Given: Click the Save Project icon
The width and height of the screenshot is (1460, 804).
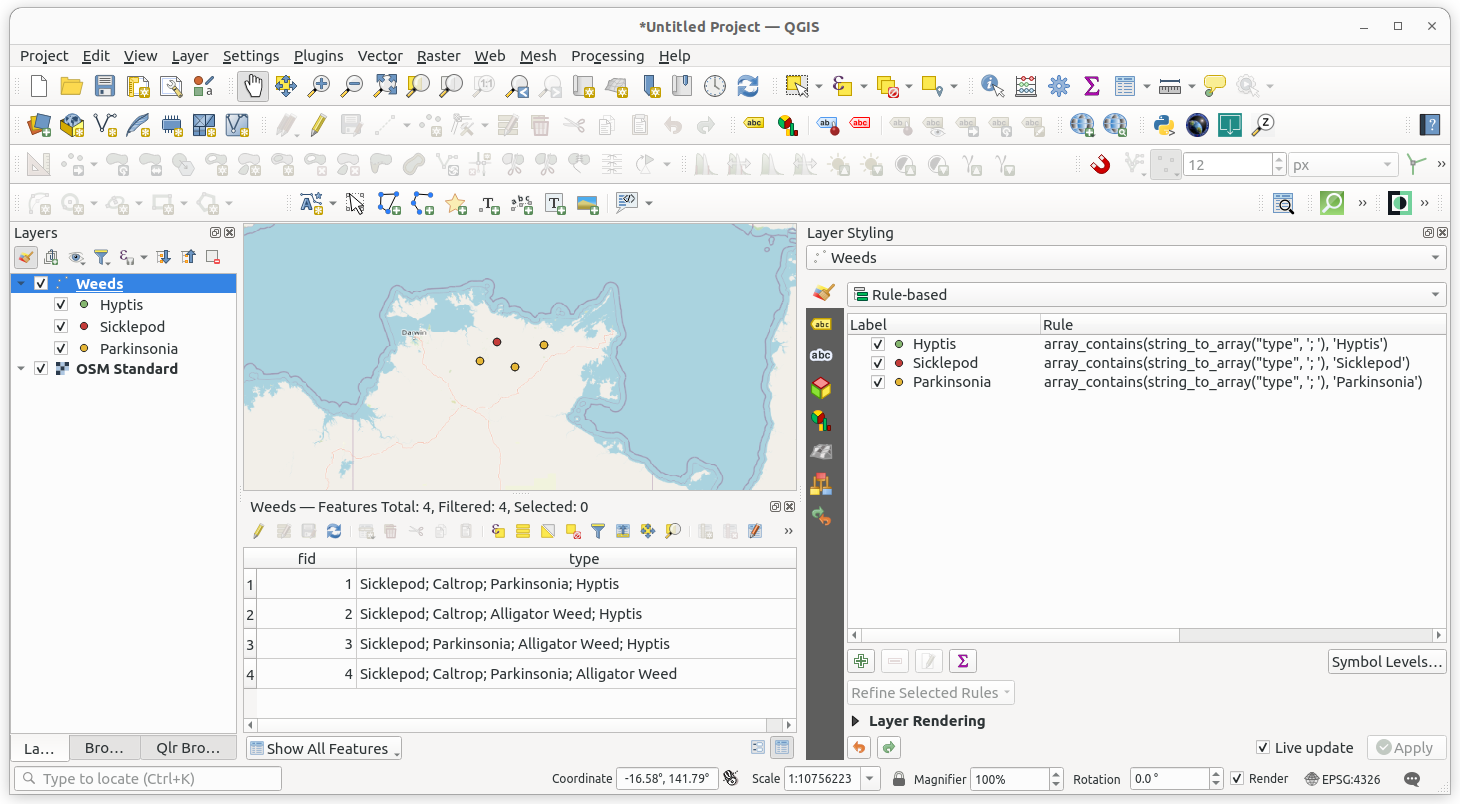Looking at the screenshot, I should [104, 86].
